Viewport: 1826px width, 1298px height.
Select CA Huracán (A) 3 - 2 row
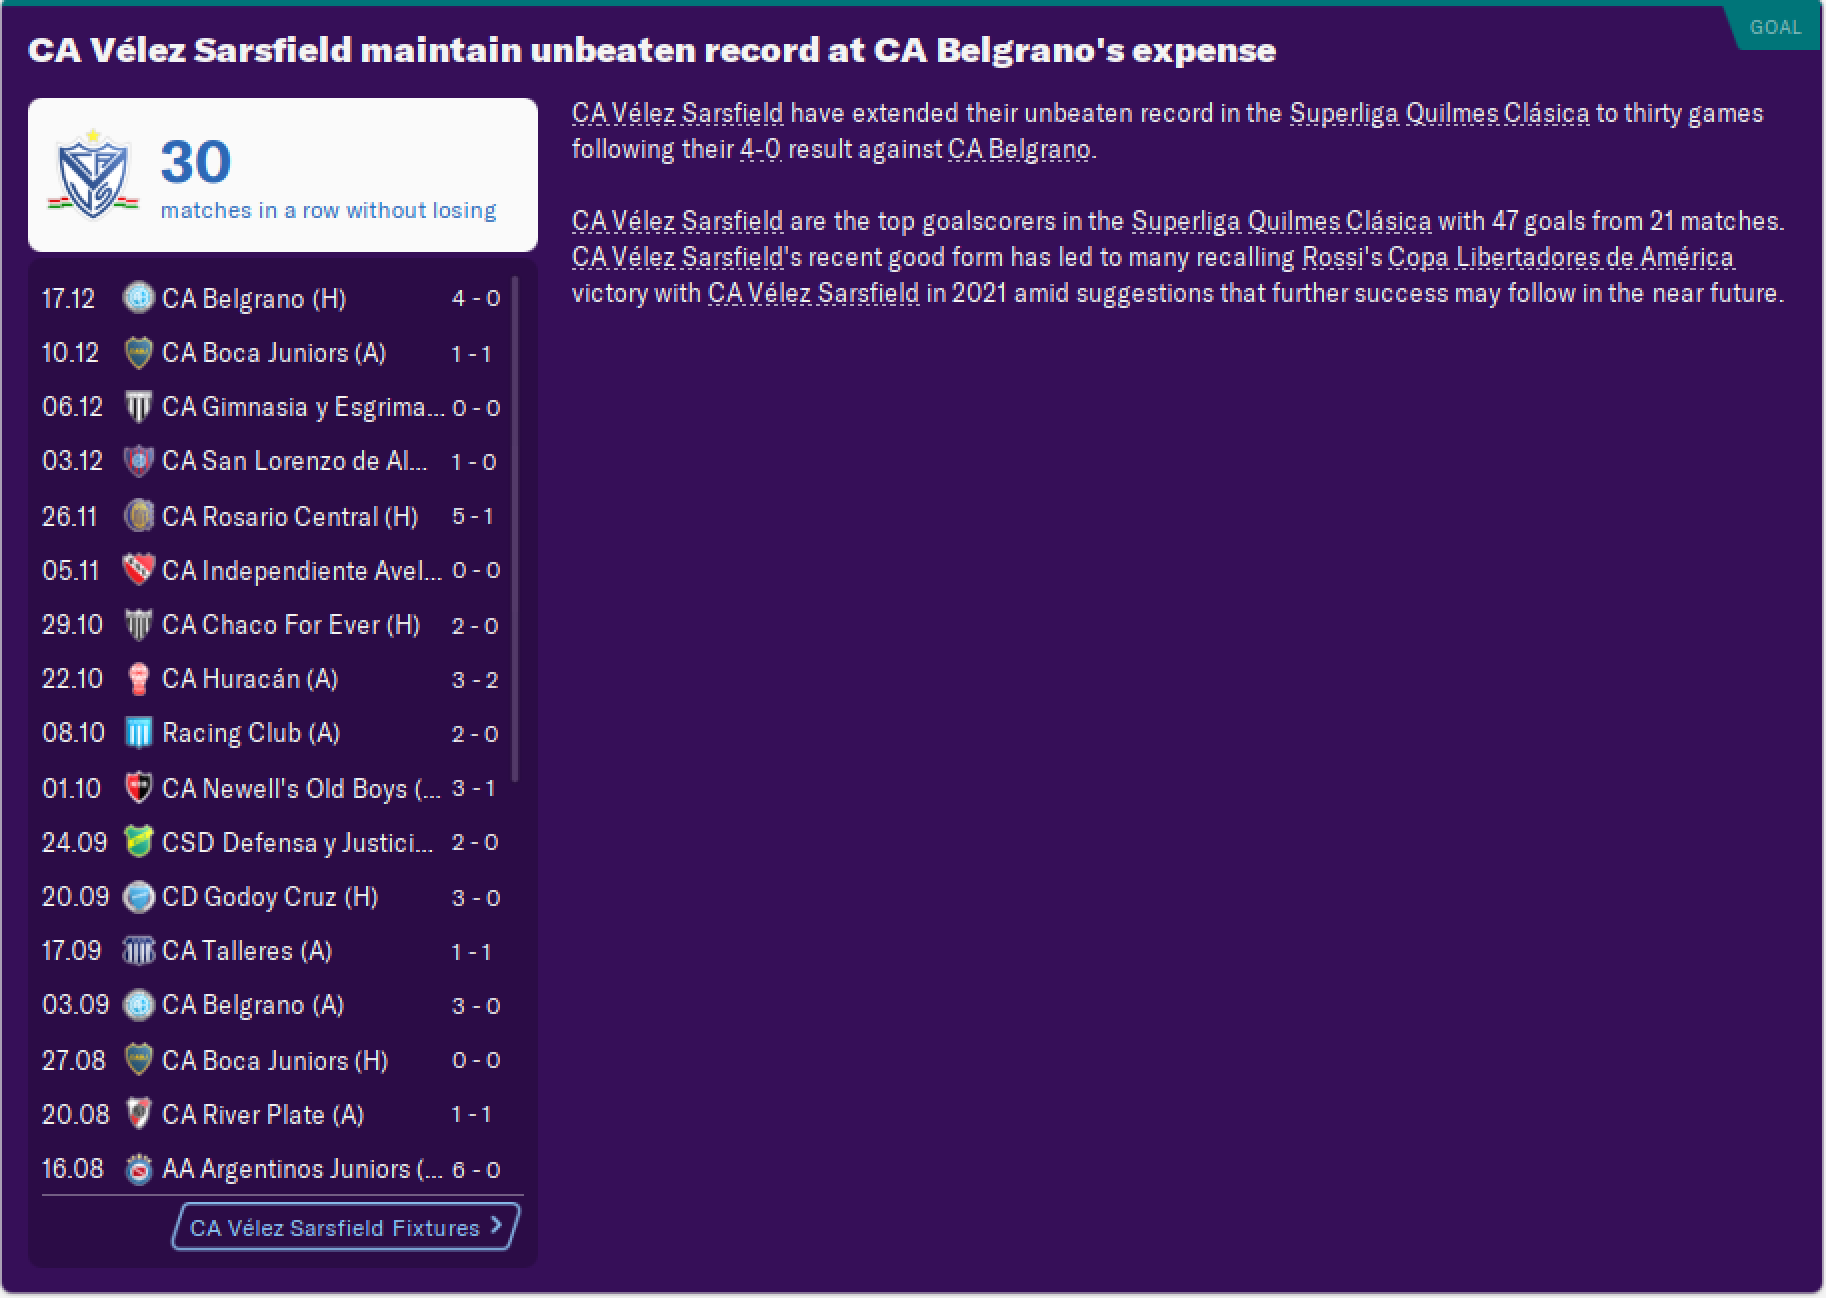coord(272,678)
